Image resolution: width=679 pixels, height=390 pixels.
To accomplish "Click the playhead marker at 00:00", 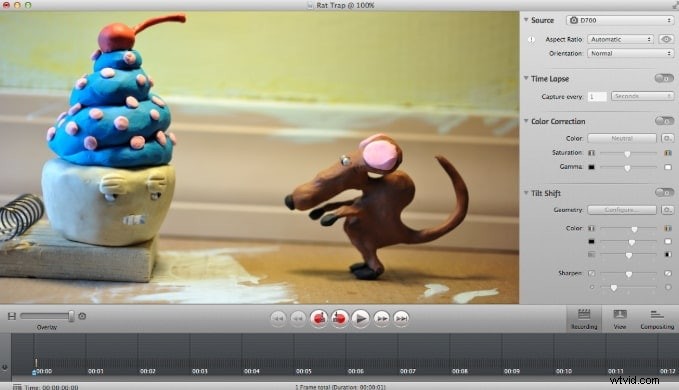I will point(34,372).
